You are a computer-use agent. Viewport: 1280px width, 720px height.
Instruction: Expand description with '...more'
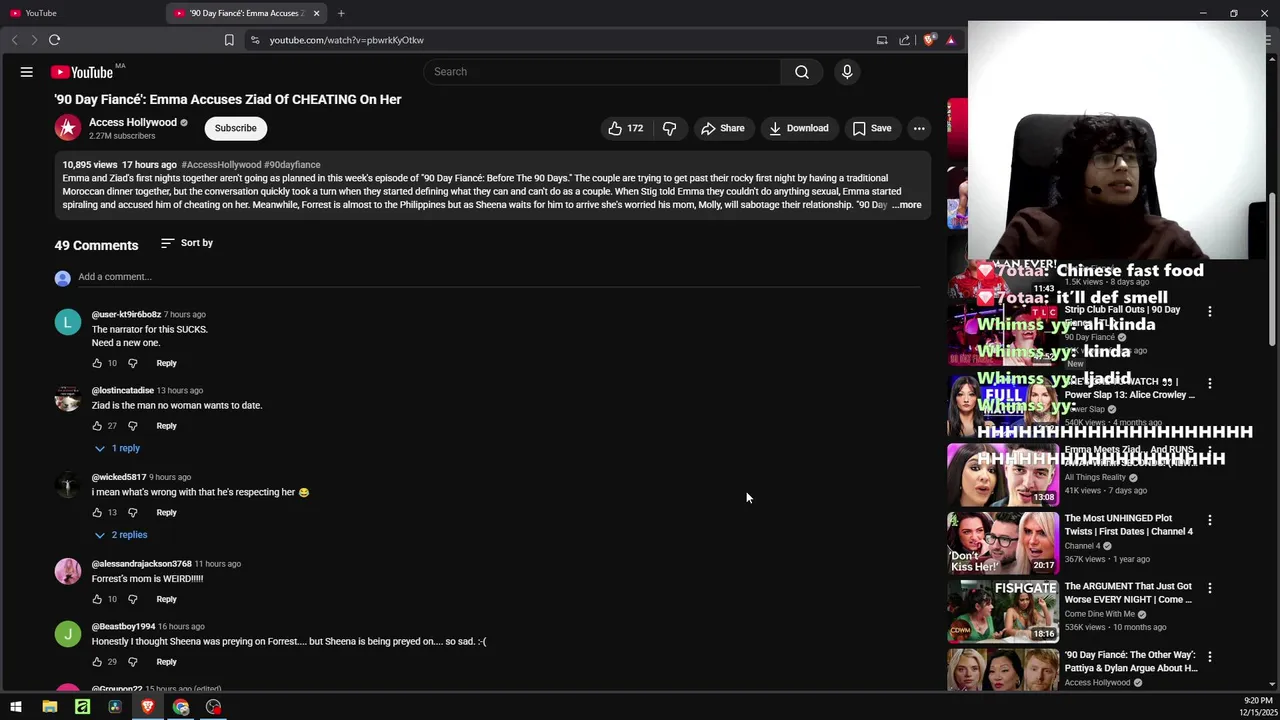coord(908,205)
